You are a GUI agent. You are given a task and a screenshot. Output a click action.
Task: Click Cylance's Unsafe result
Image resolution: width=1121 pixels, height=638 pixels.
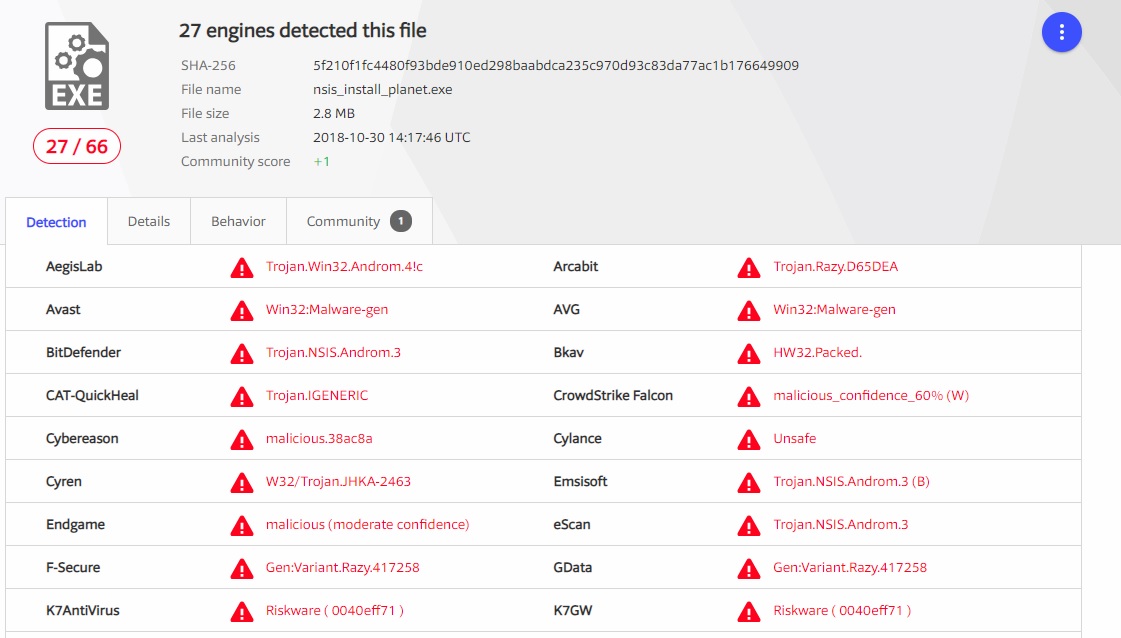pyautogui.click(x=794, y=438)
